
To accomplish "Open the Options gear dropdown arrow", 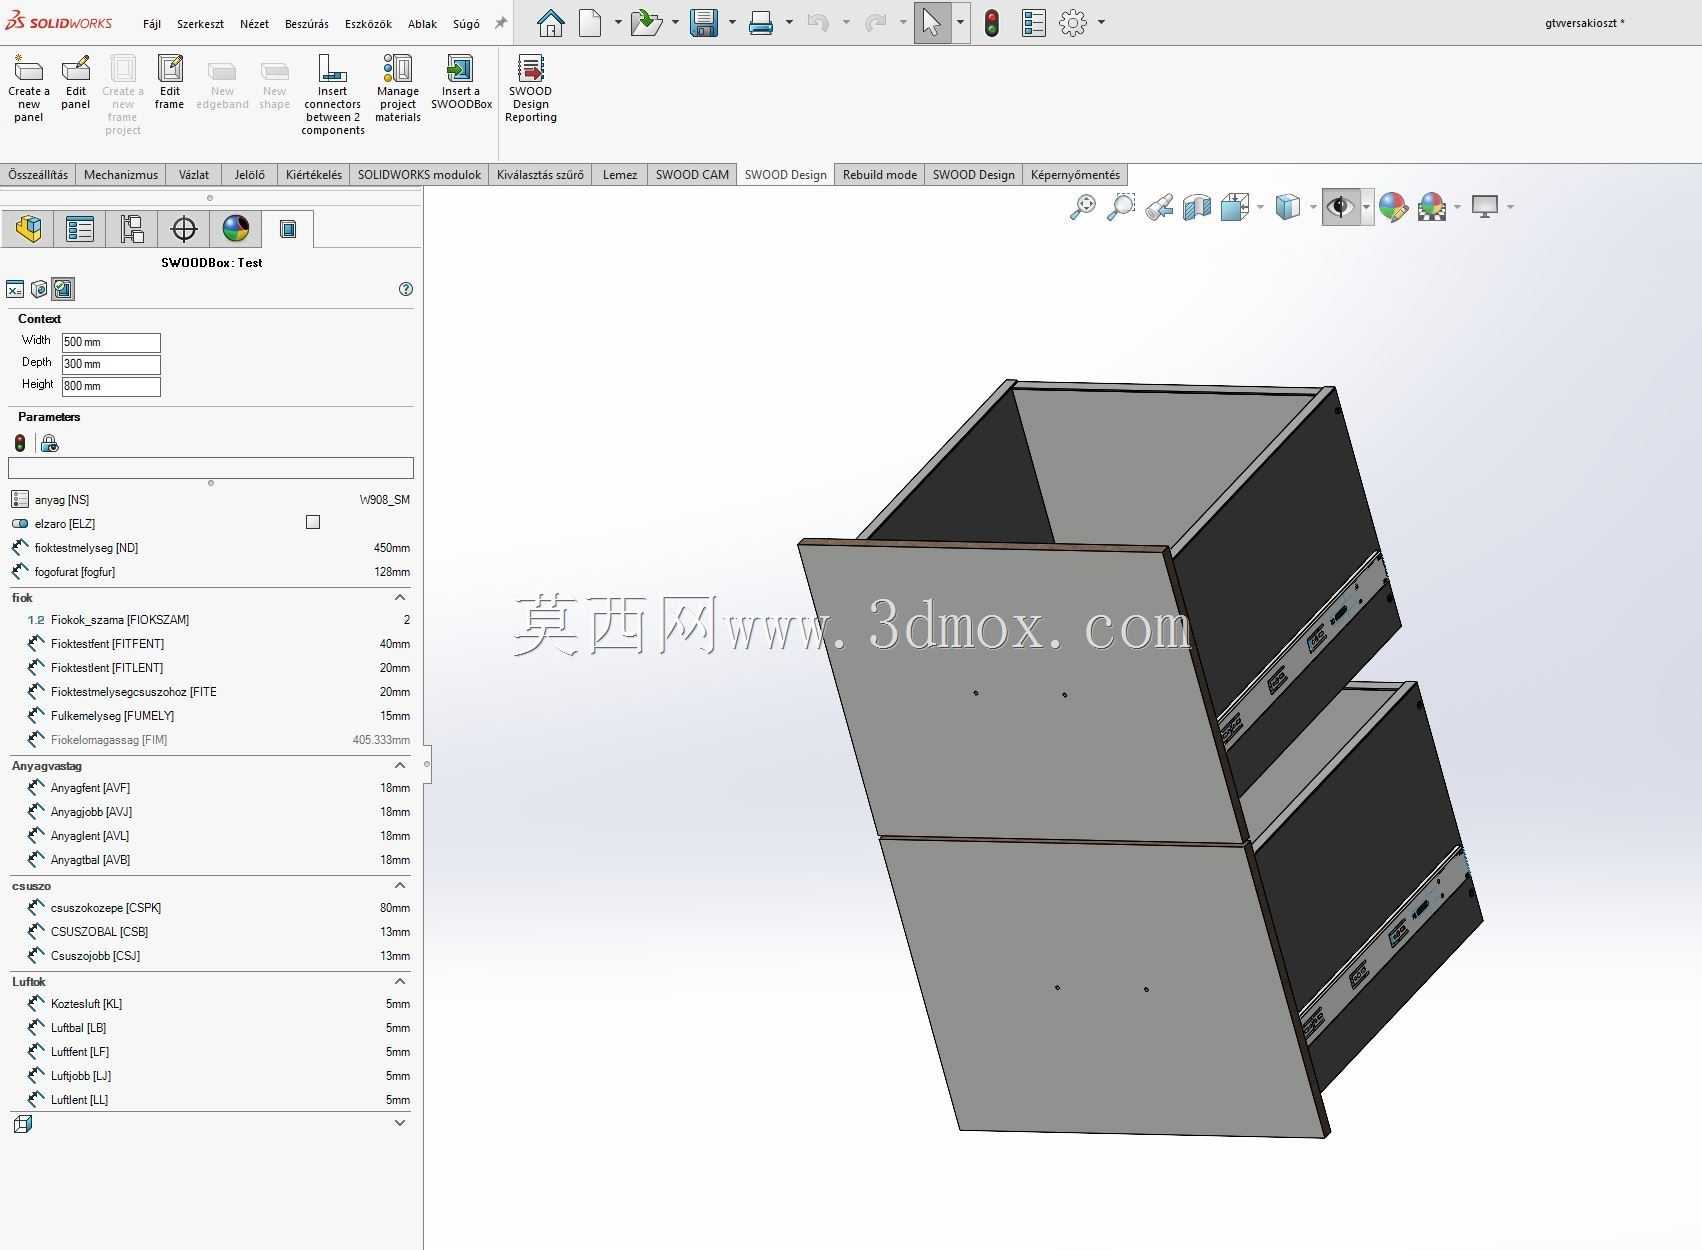I will click(1101, 22).
